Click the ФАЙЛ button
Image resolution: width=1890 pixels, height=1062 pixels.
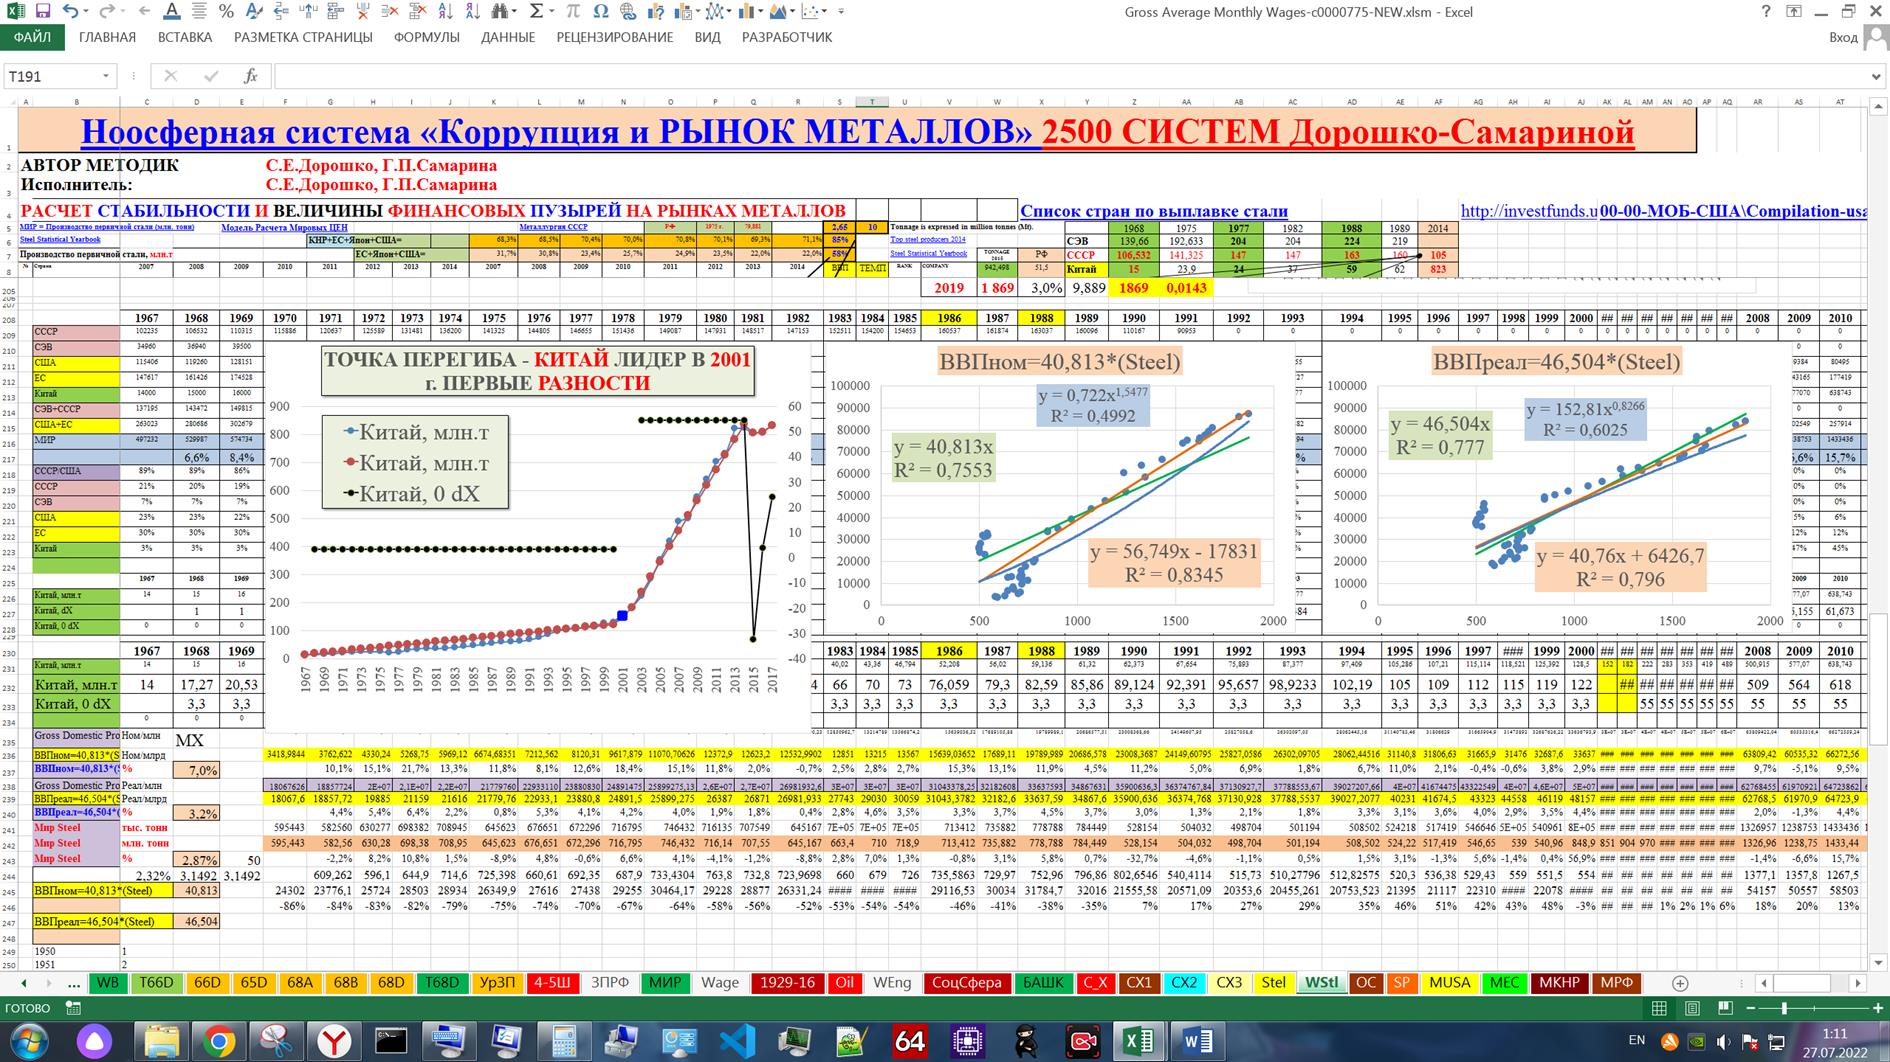[32, 37]
